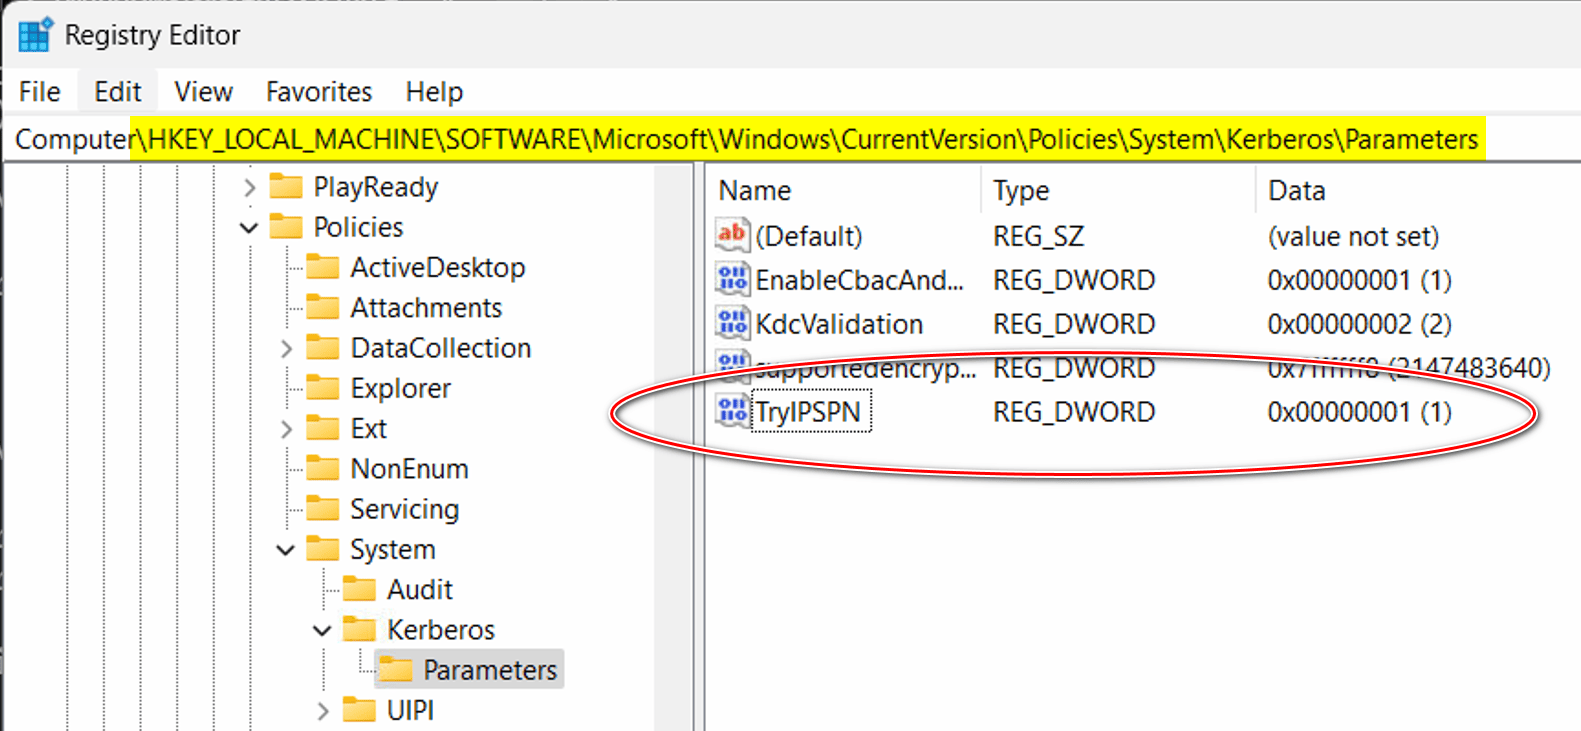Click the KdcValidation DWORD value icon
Screen dimensions: 1581x731
732,323
